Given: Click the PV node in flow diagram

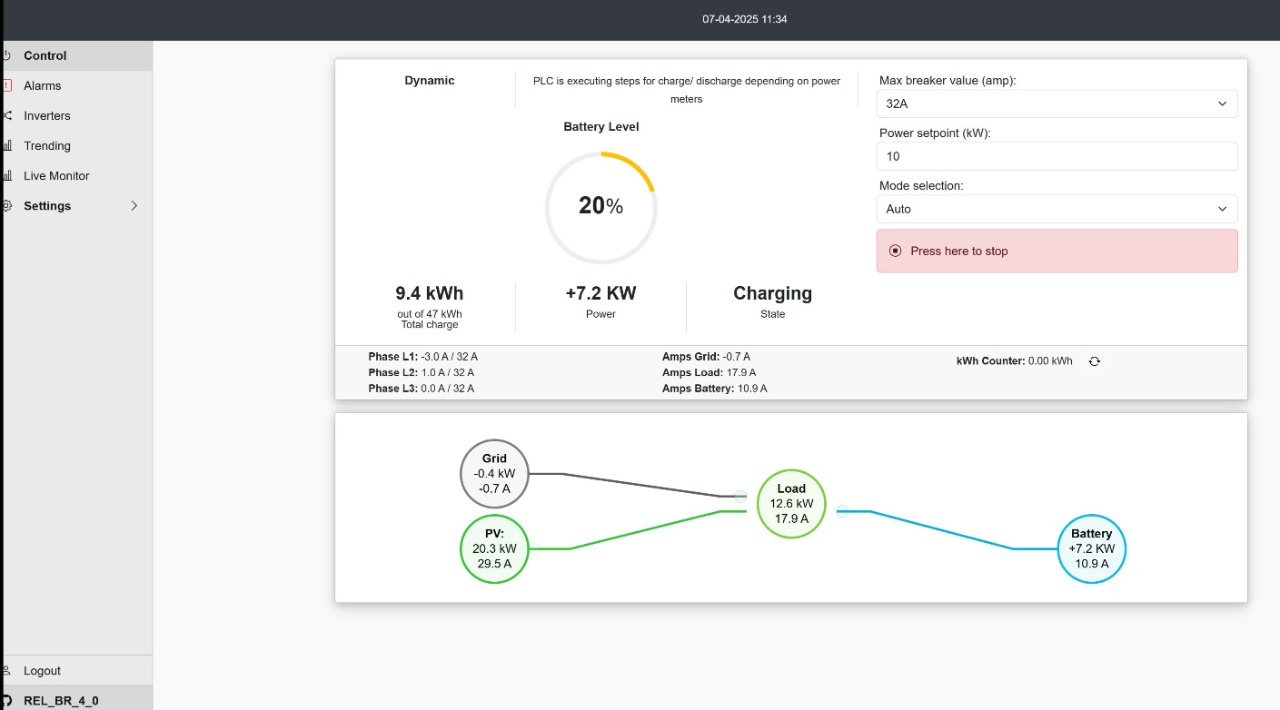Looking at the screenshot, I should coord(494,549).
